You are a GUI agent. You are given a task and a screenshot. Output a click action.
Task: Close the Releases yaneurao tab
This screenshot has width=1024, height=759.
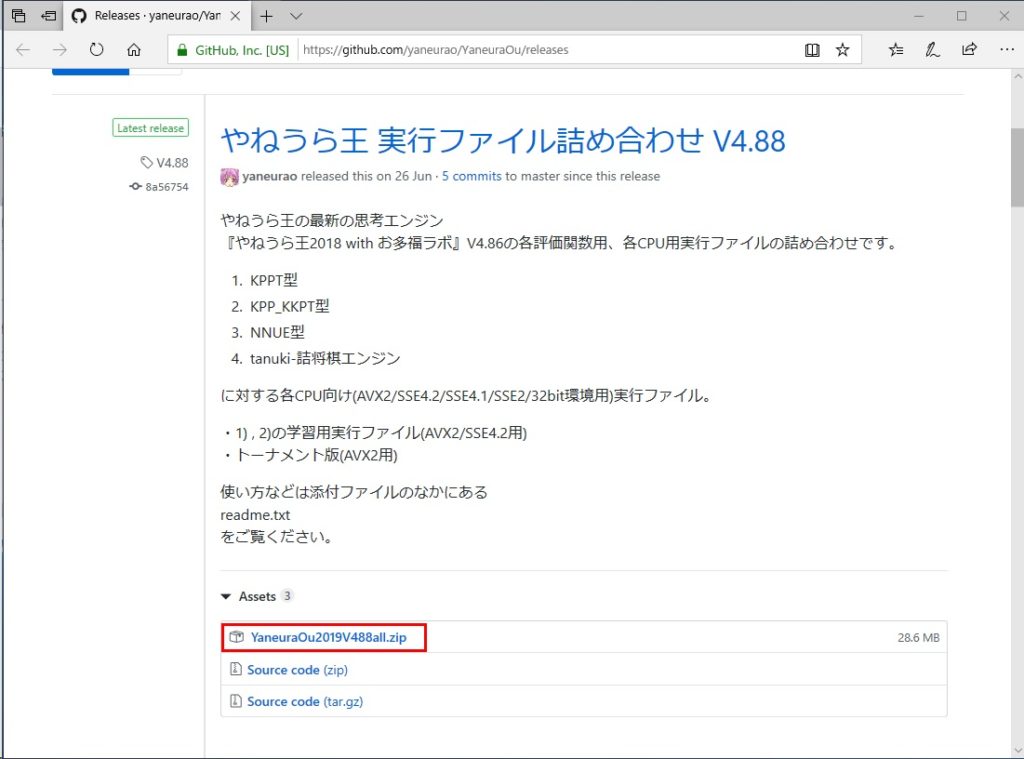coord(236,16)
